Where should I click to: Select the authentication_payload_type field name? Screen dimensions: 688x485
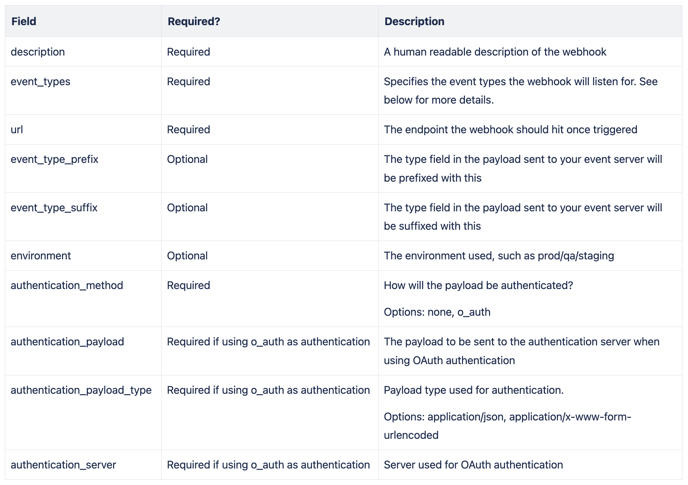point(81,390)
